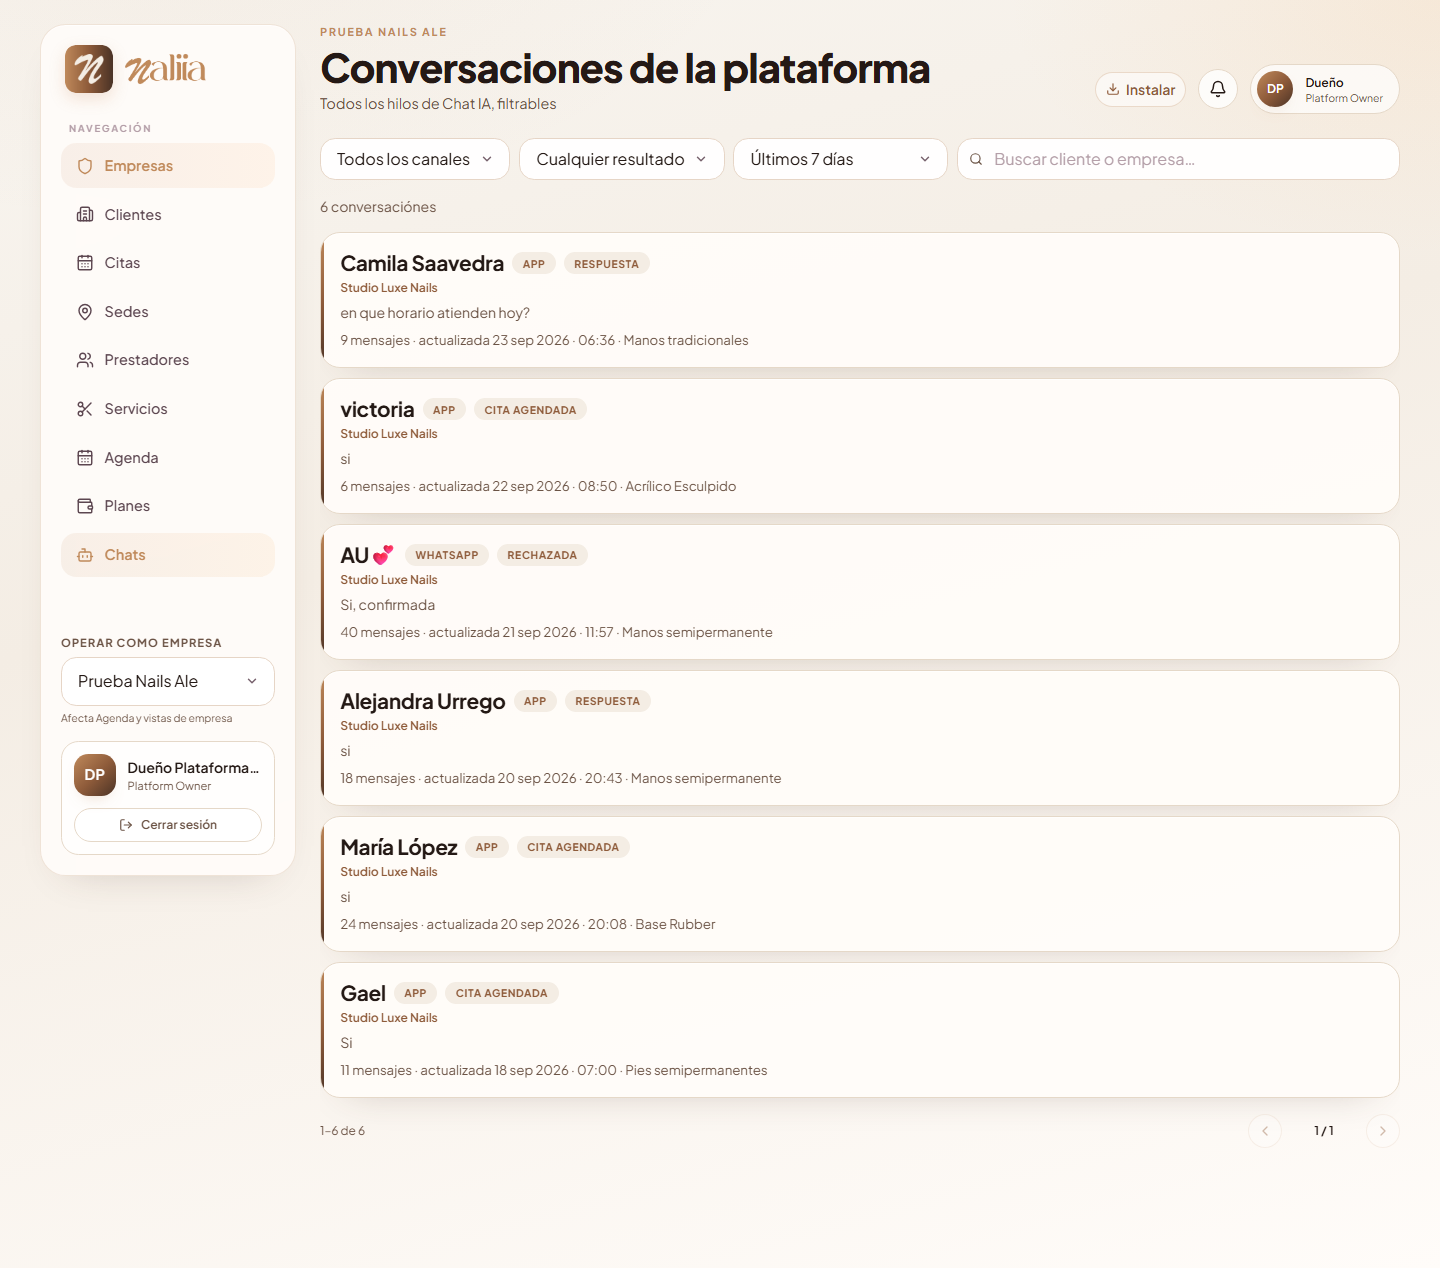Go to previous page arrow
The width and height of the screenshot is (1440, 1268).
[x=1265, y=1131]
